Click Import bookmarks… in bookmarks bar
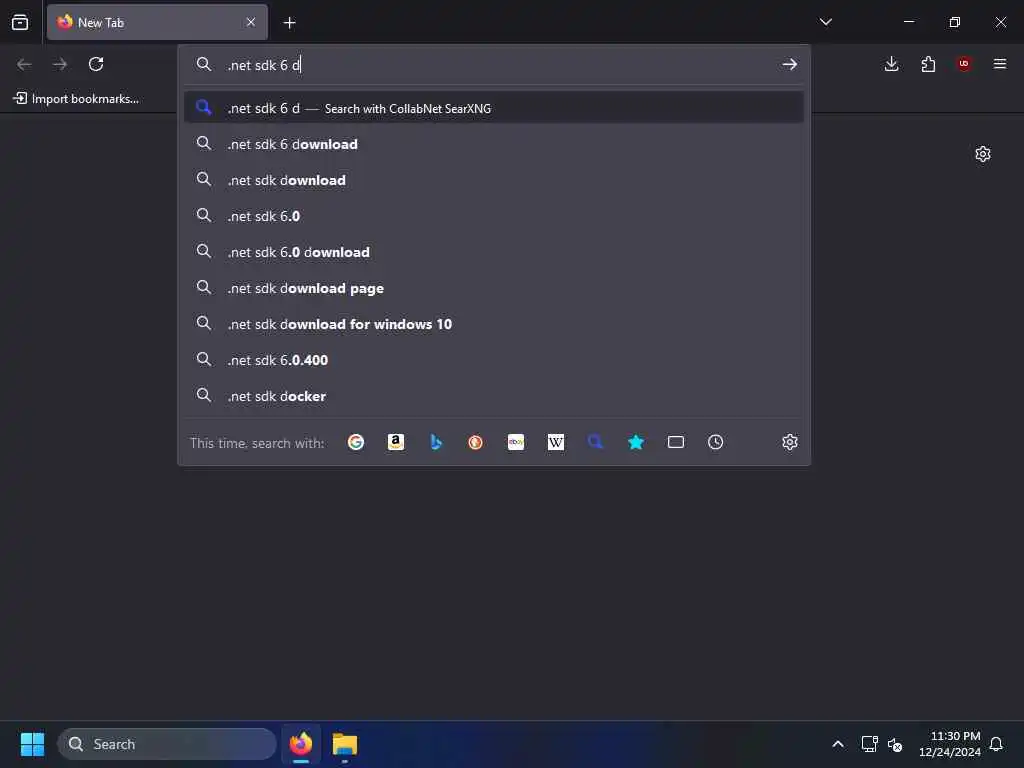The image size is (1024, 768). pos(76,99)
